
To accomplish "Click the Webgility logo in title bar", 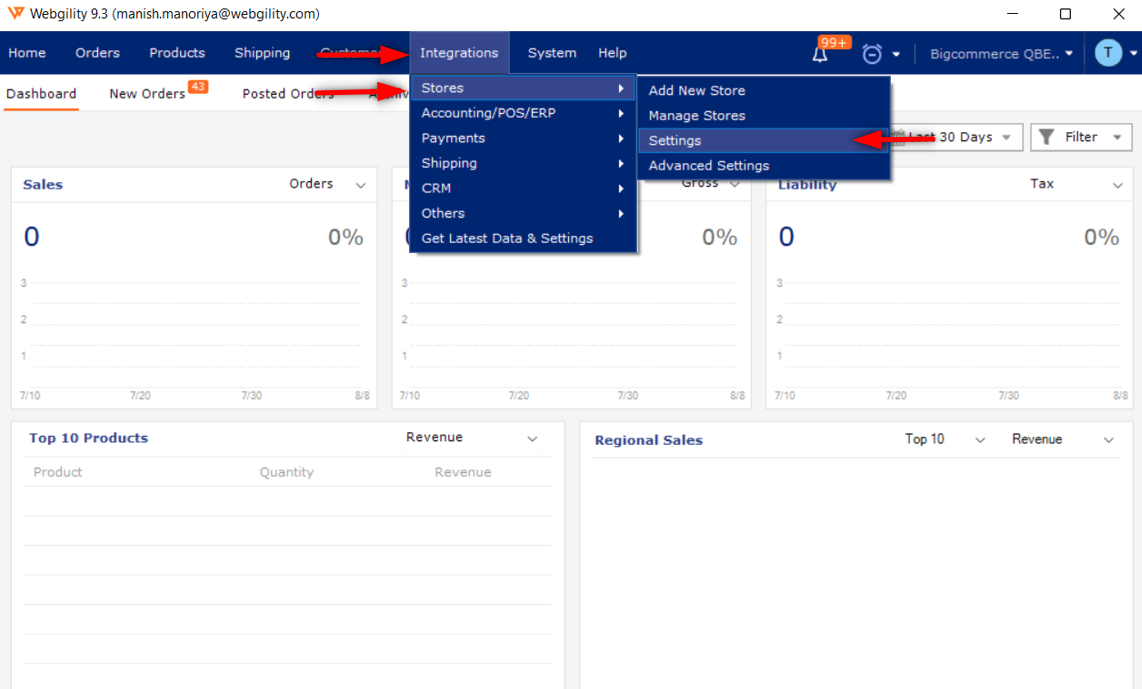I will [15, 13].
